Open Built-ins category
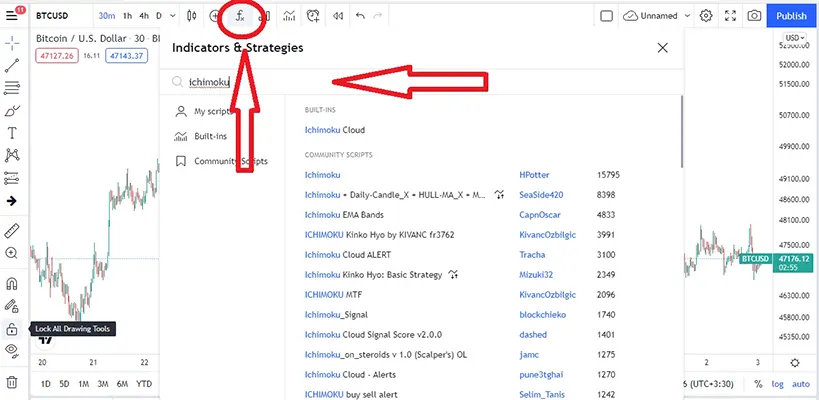Screen dimensions: 819x400 [202, 136]
